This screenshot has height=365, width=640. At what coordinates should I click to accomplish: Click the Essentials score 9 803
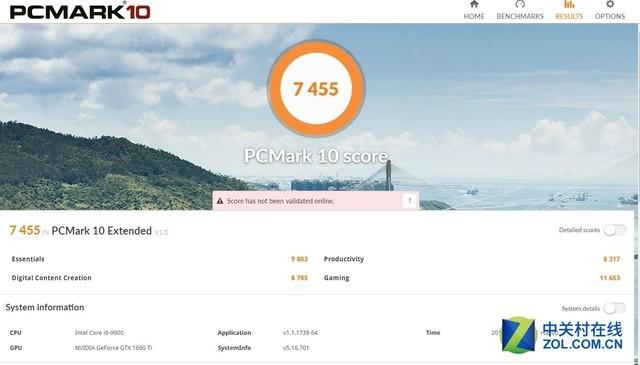pyautogui.click(x=299, y=259)
